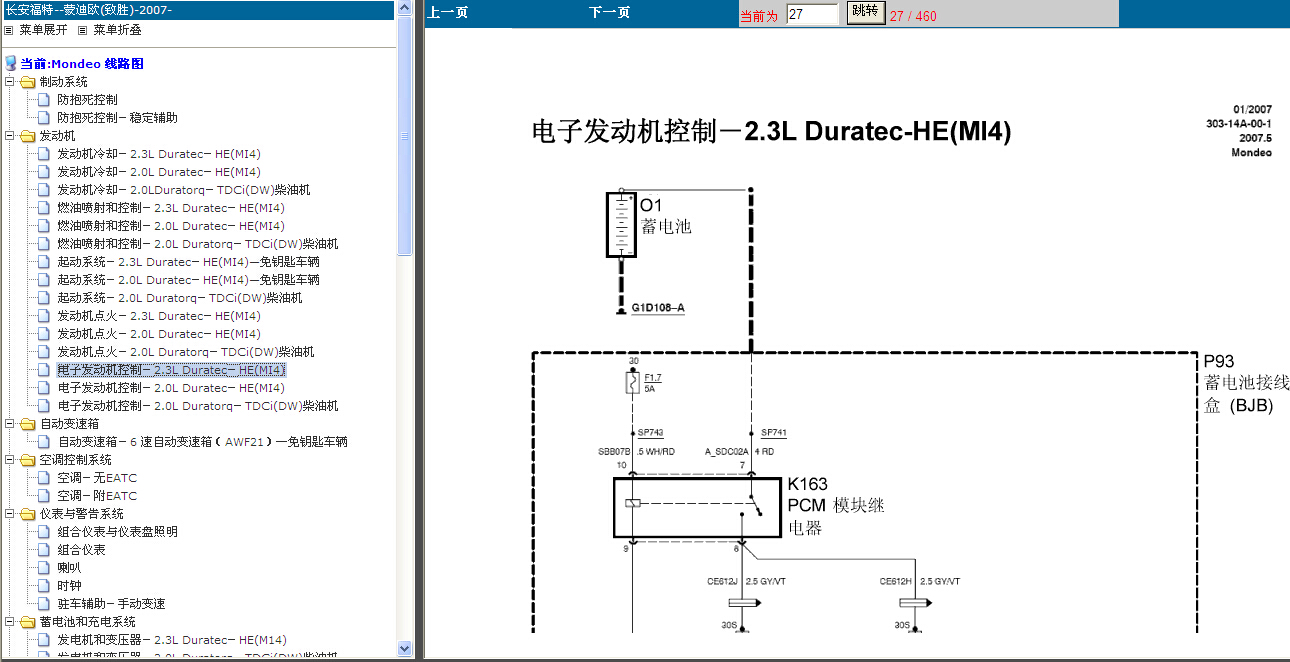
Task: Click page icon for 燃油喷射和控制 2.3L Duratec
Action: click(x=44, y=208)
